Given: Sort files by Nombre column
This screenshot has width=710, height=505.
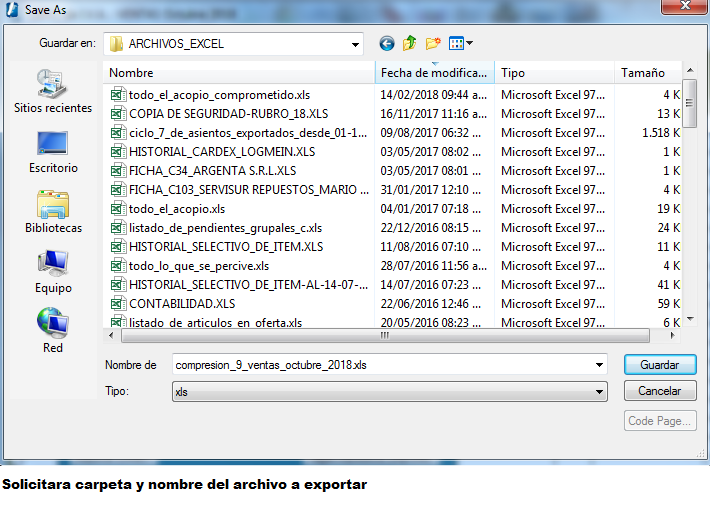Looking at the screenshot, I should tap(239, 73).
